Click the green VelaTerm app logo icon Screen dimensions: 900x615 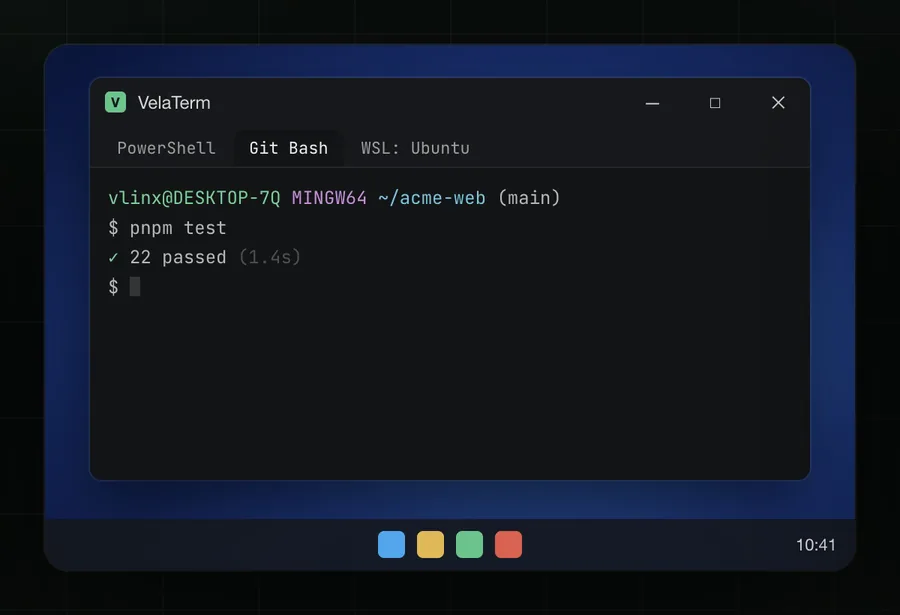click(115, 102)
